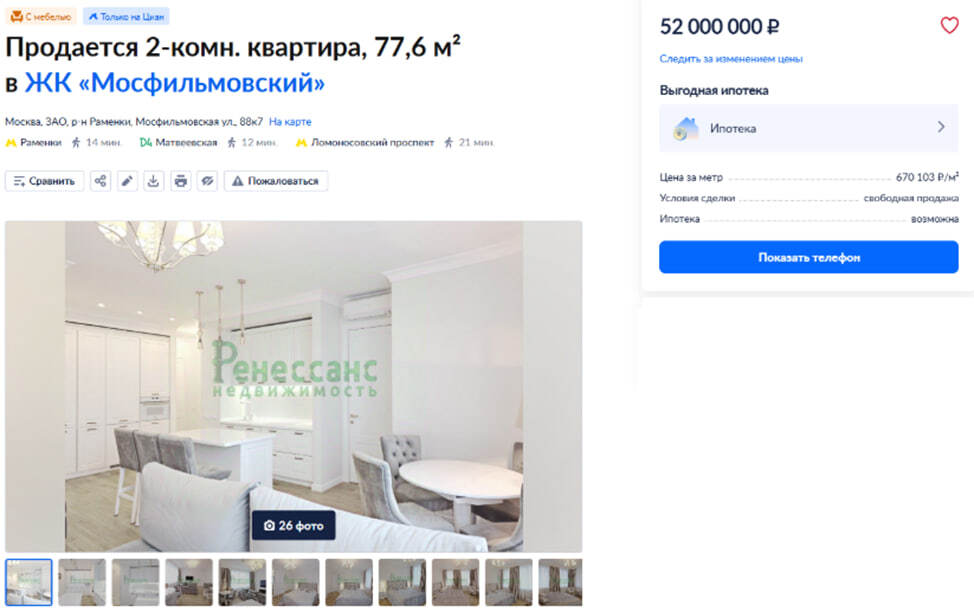974x612 pixels.
Task: Download the listing via download icon
Action: [153, 181]
